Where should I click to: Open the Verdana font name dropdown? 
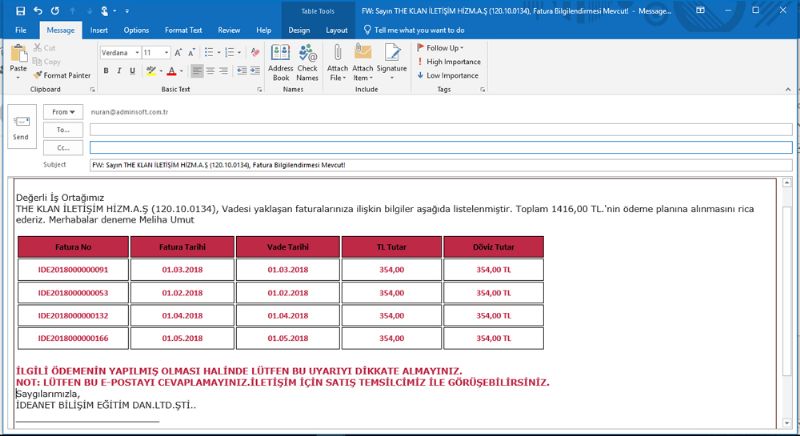(x=137, y=53)
